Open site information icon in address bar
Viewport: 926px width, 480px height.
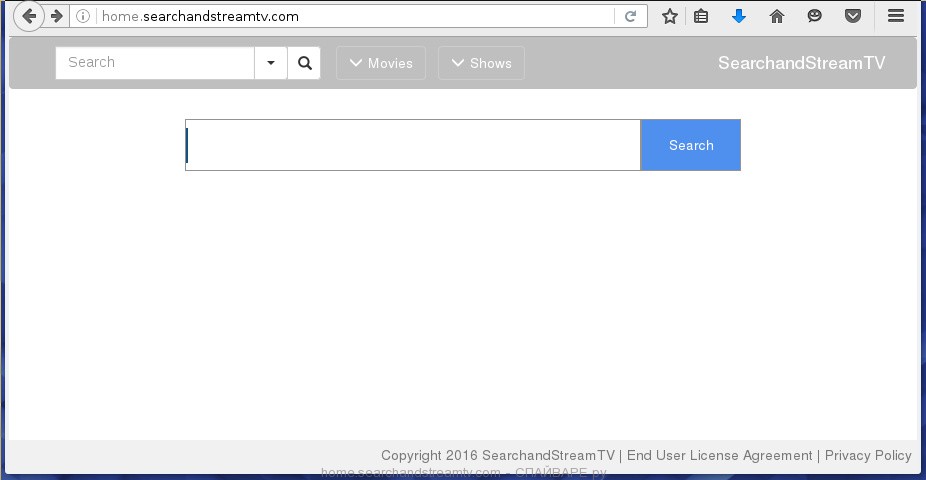83,16
